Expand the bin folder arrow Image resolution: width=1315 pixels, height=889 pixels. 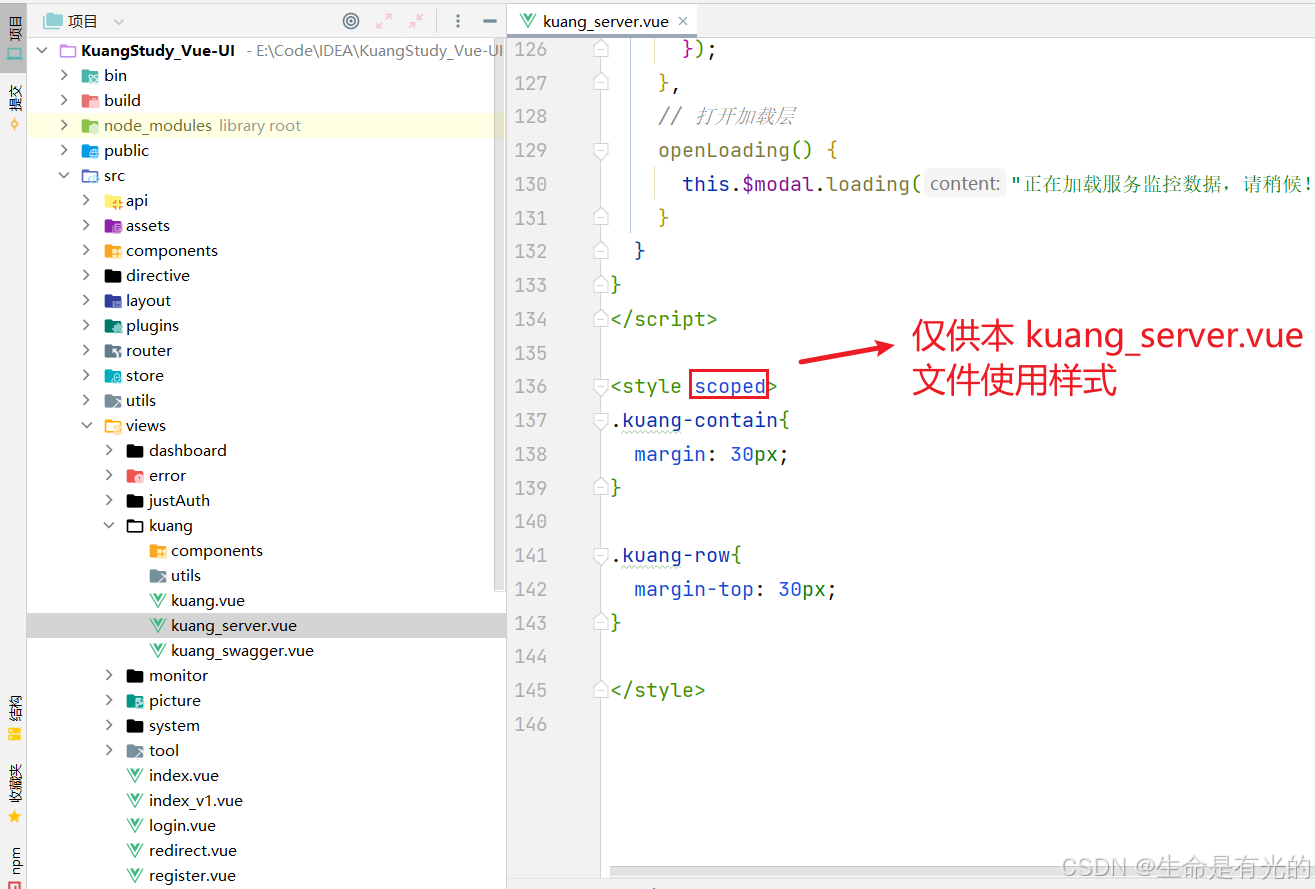[x=64, y=75]
